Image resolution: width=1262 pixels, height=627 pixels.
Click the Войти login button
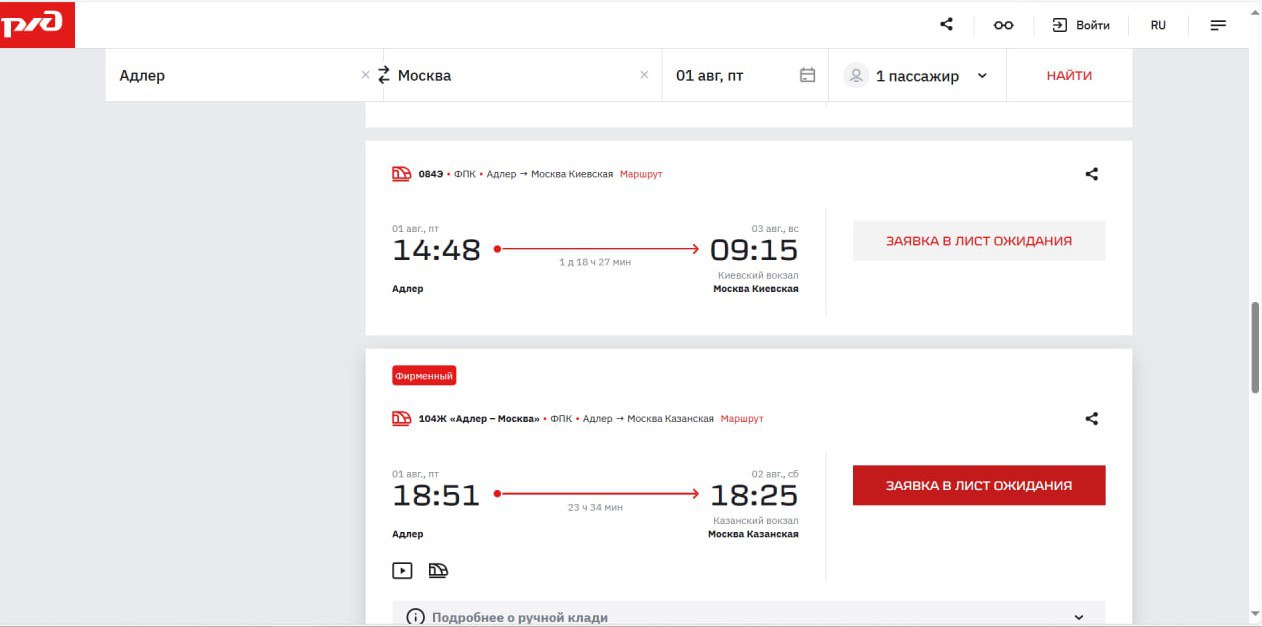point(1081,25)
